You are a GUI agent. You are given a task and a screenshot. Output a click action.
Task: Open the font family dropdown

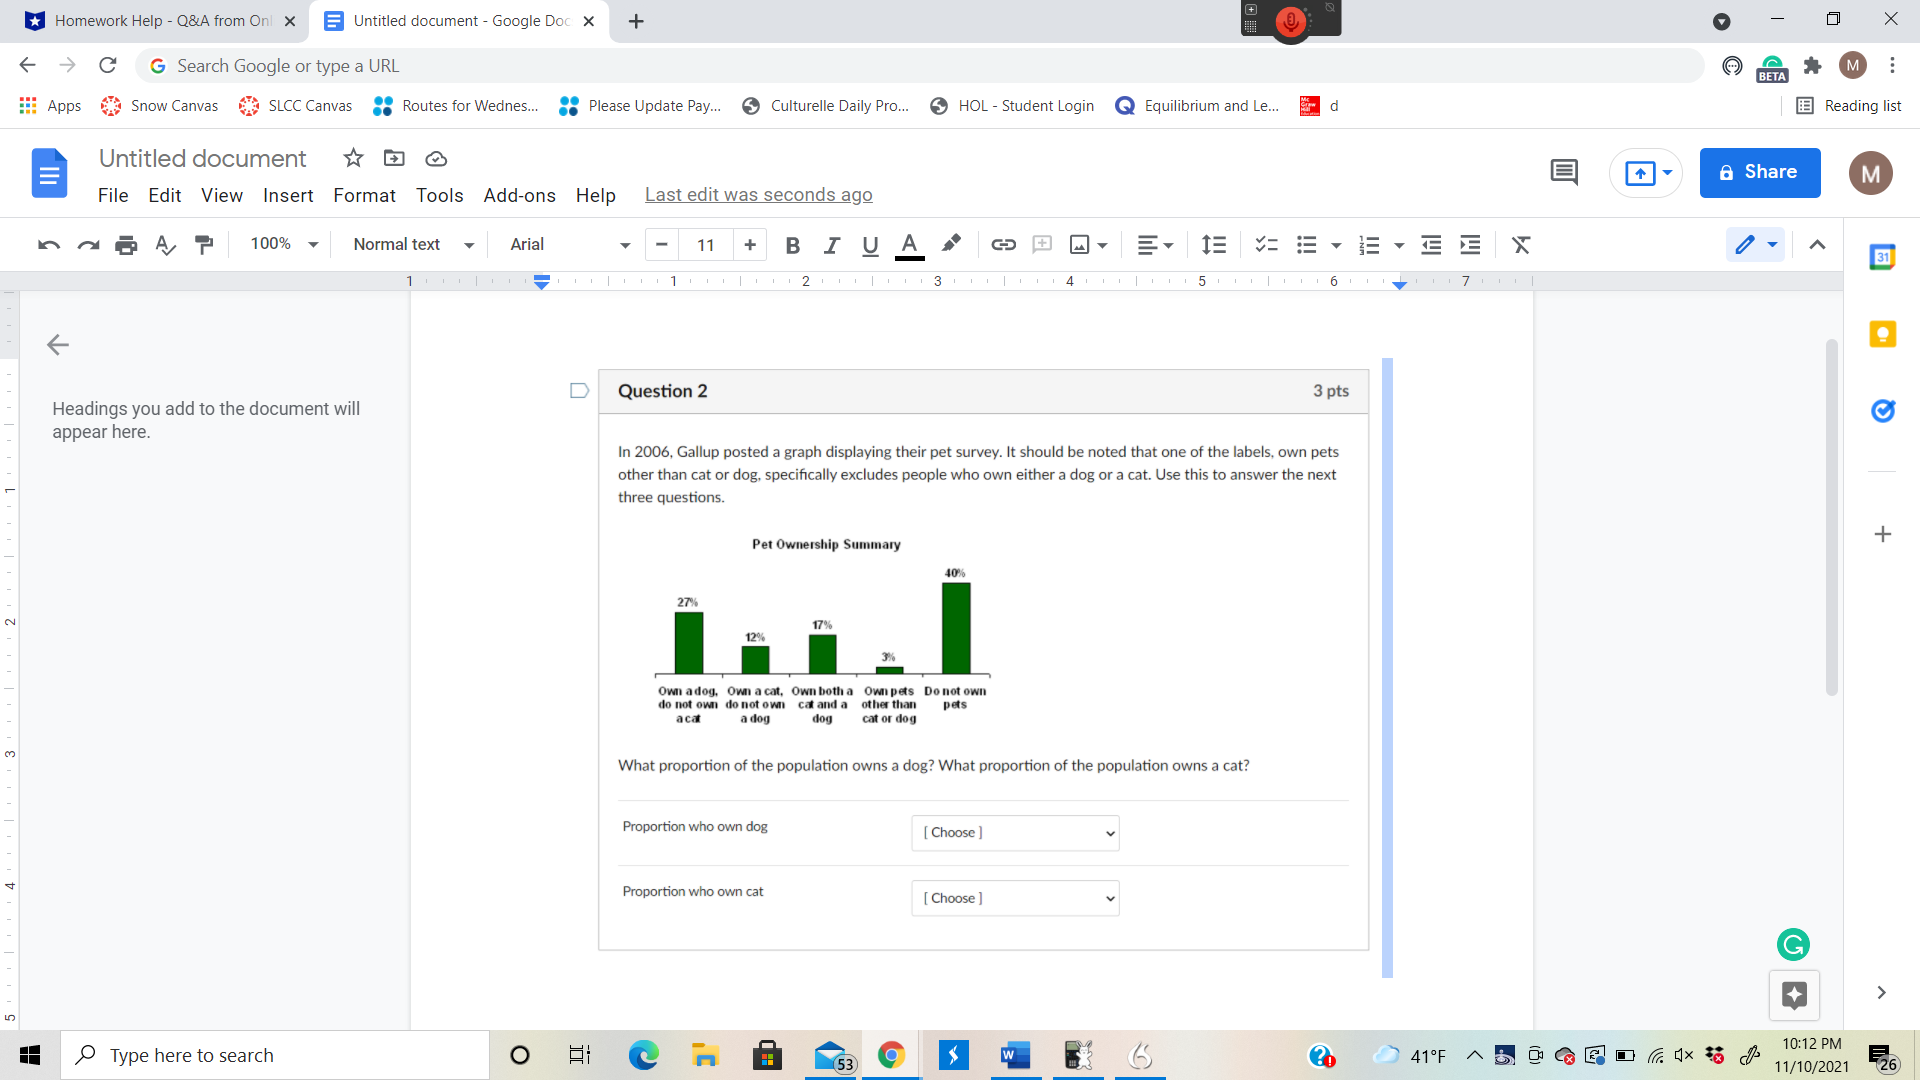565,244
